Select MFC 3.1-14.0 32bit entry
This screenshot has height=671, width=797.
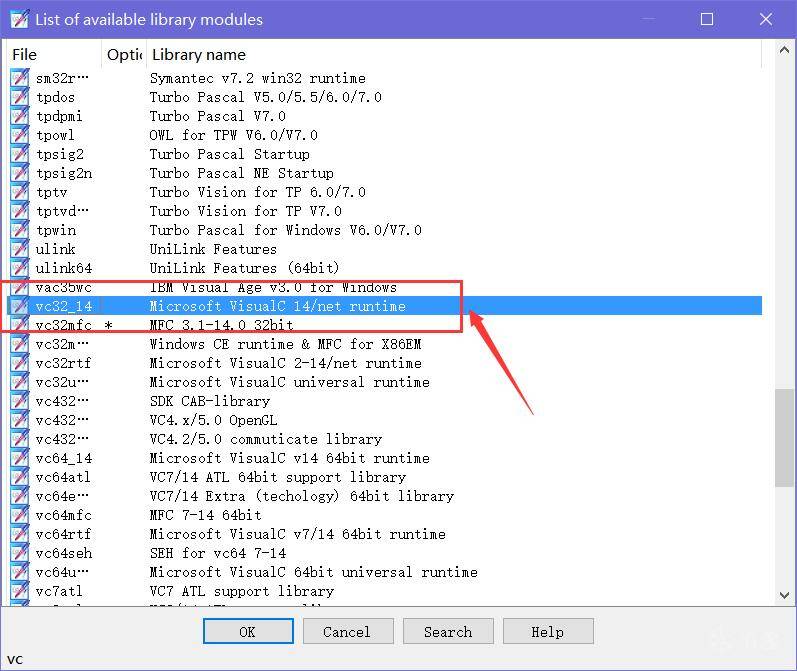[x=222, y=325]
